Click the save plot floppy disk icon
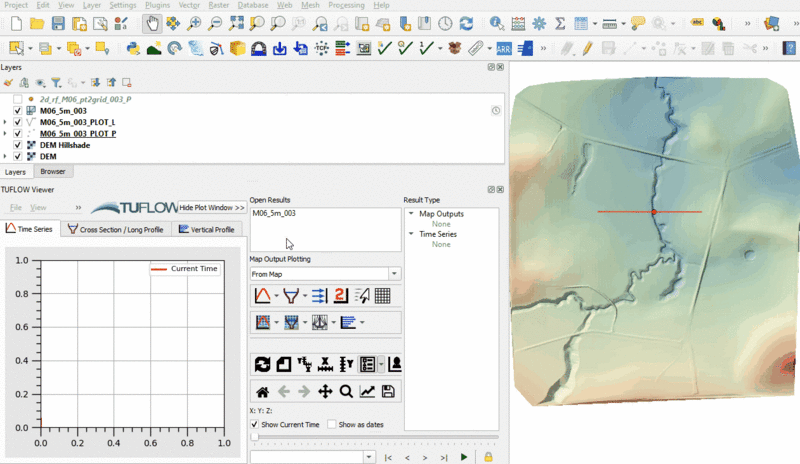Image resolution: width=800 pixels, height=464 pixels. click(388, 392)
